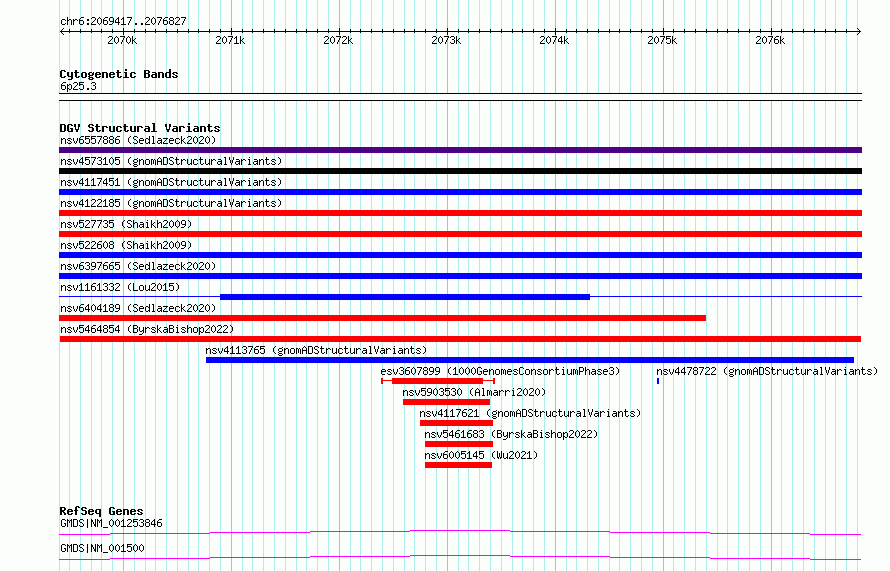Click the blue nsv522608 variant bar
The image size is (890, 571).
click(x=460, y=255)
